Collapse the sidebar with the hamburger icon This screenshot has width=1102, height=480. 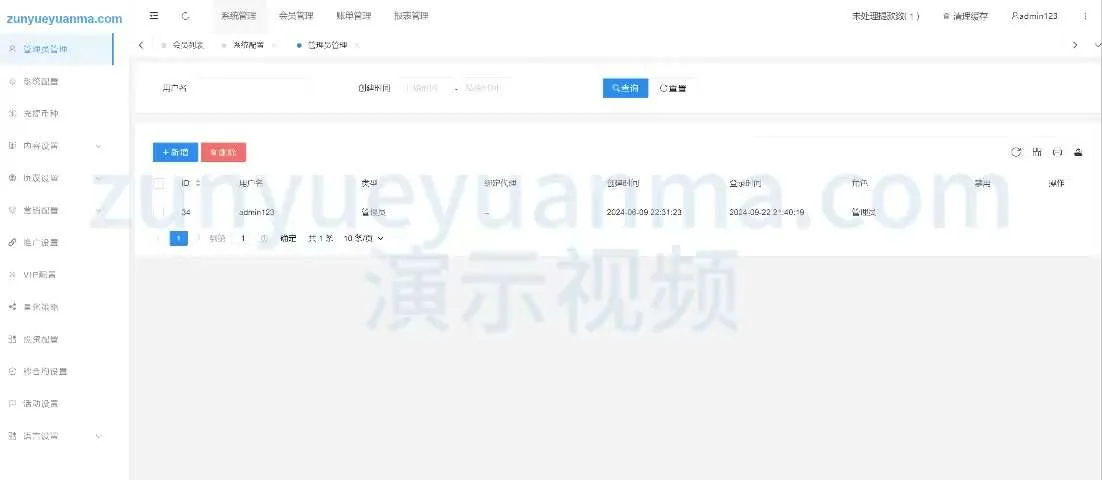click(x=153, y=16)
